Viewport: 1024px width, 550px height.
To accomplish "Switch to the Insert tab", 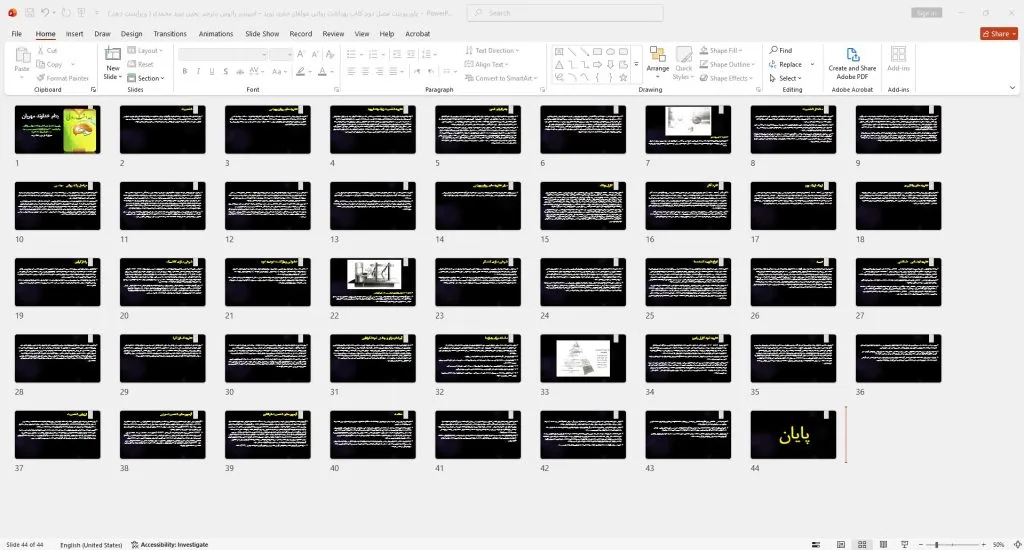I will tap(74, 33).
